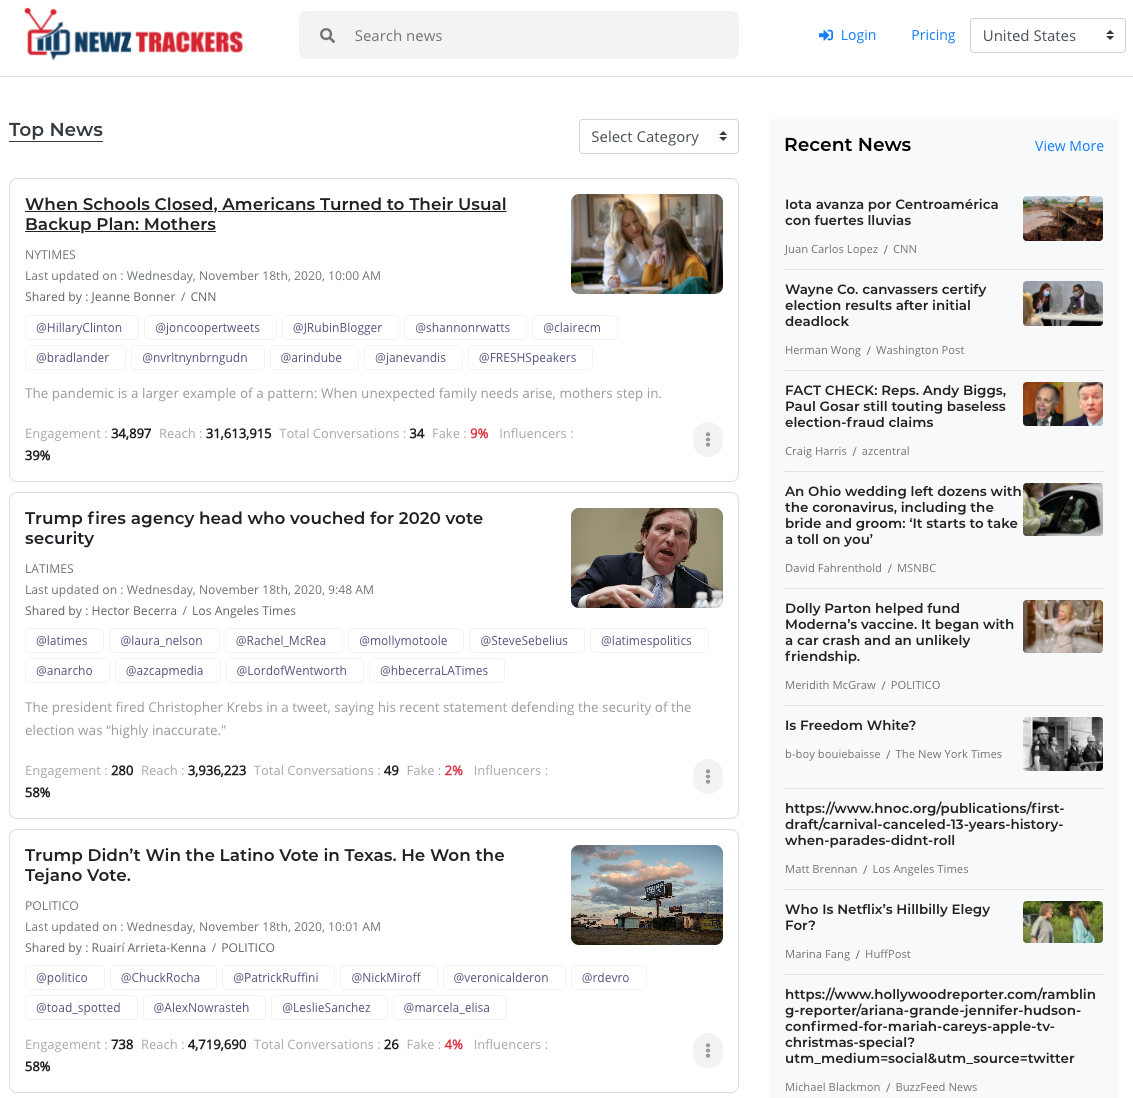Click View More in Recent News
This screenshot has width=1133, height=1098.
pos(1069,146)
